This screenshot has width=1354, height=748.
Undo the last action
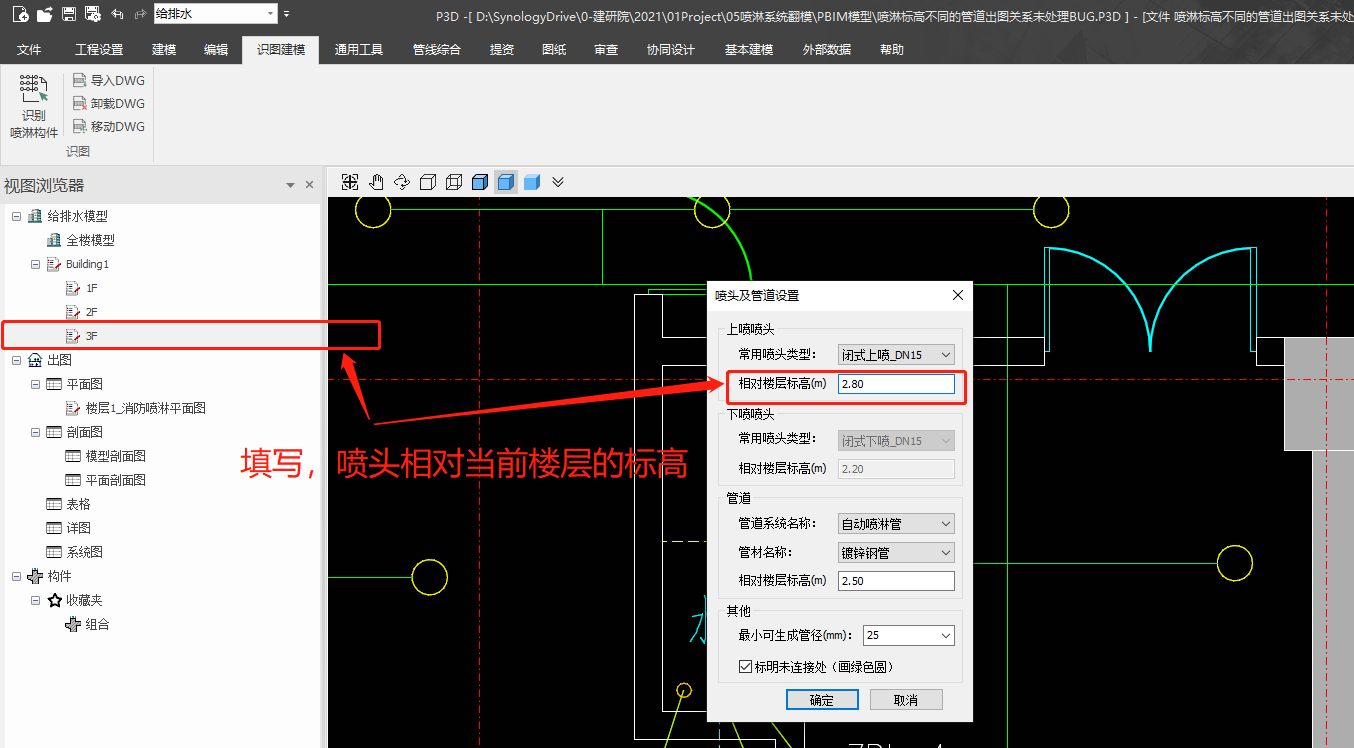[x=117, y=14]
